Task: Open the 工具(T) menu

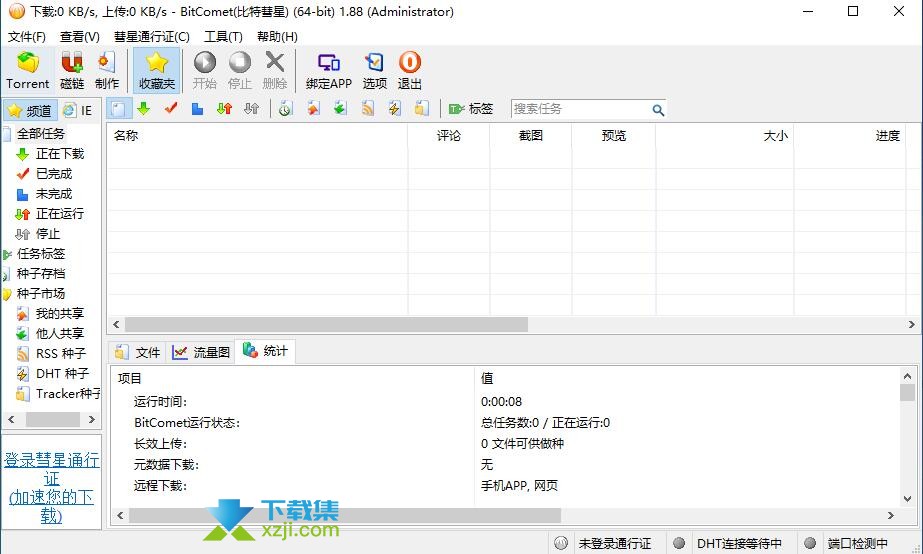Action: (x=223, y=37)
